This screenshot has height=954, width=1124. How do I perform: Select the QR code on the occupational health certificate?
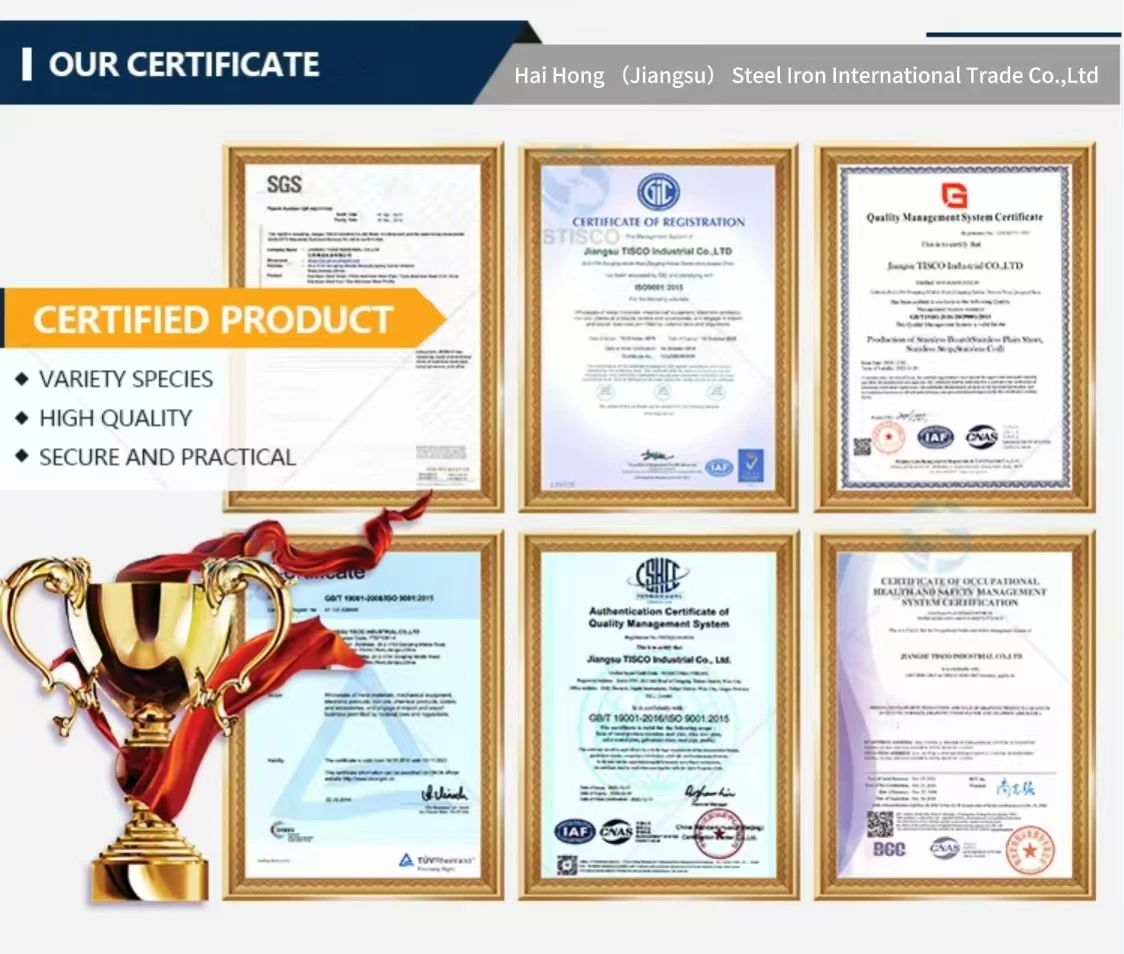(x=881, y=824)
